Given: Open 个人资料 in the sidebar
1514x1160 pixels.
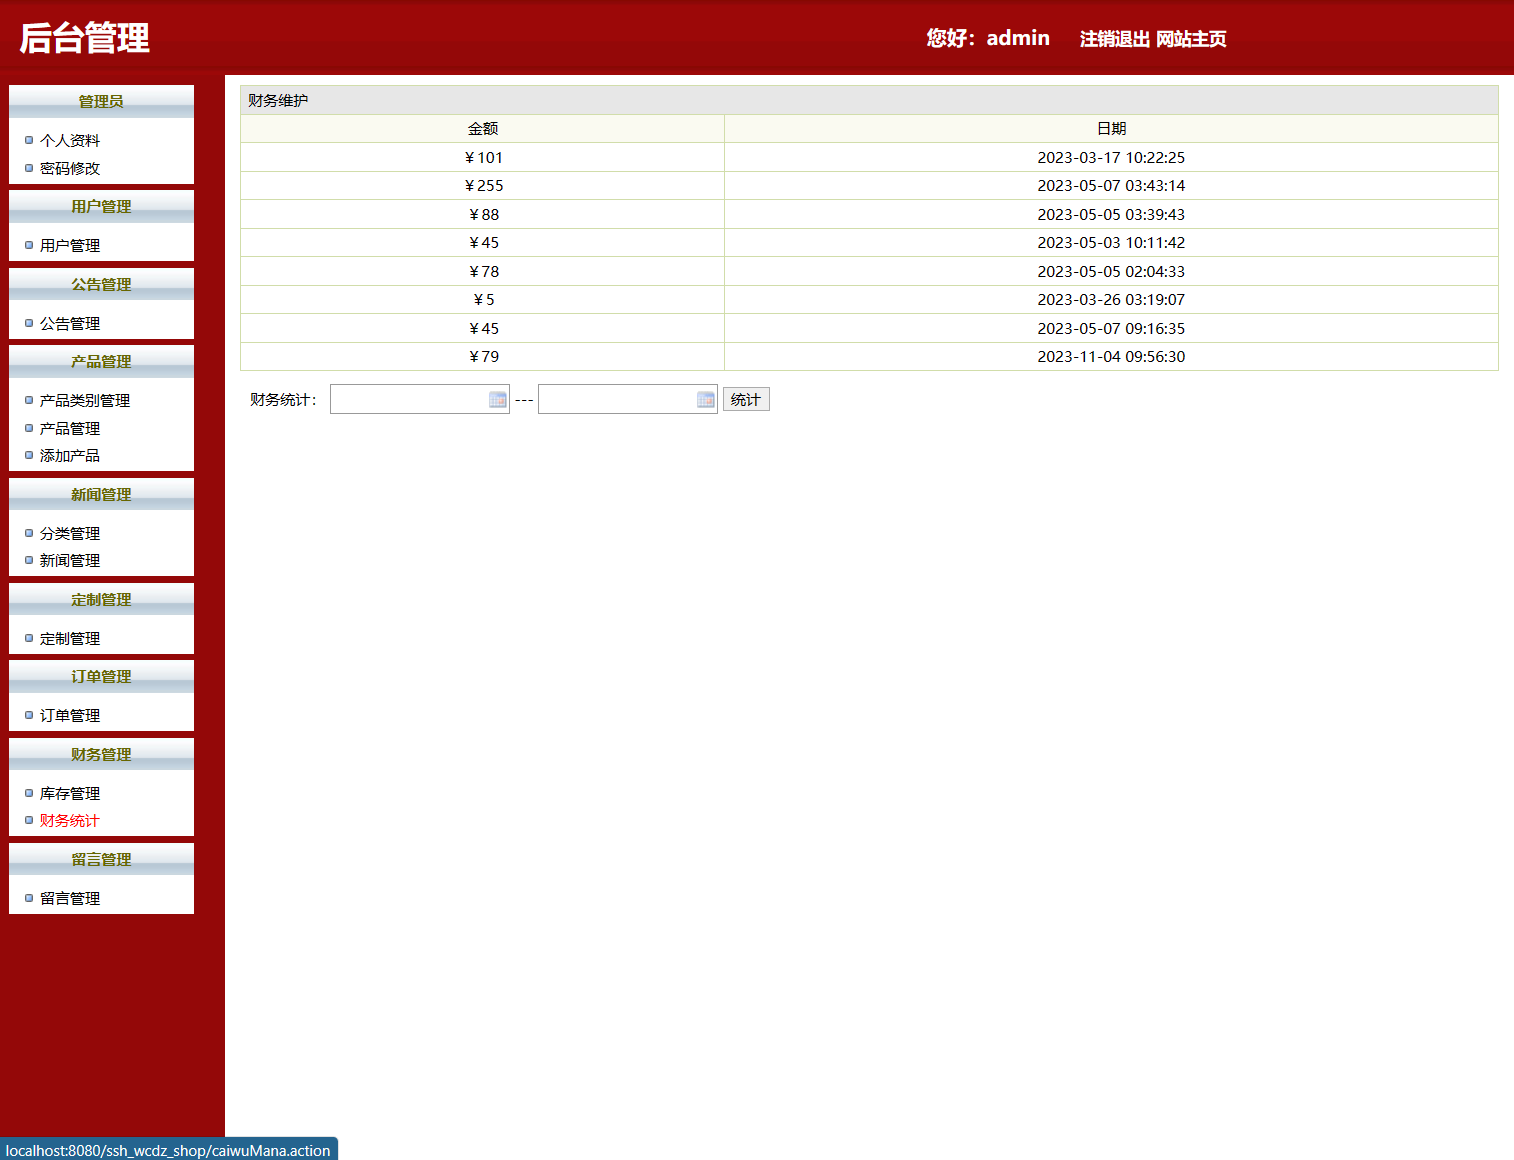Looking at the screenshot, I should pyautogui.click(x=70, y=141).
